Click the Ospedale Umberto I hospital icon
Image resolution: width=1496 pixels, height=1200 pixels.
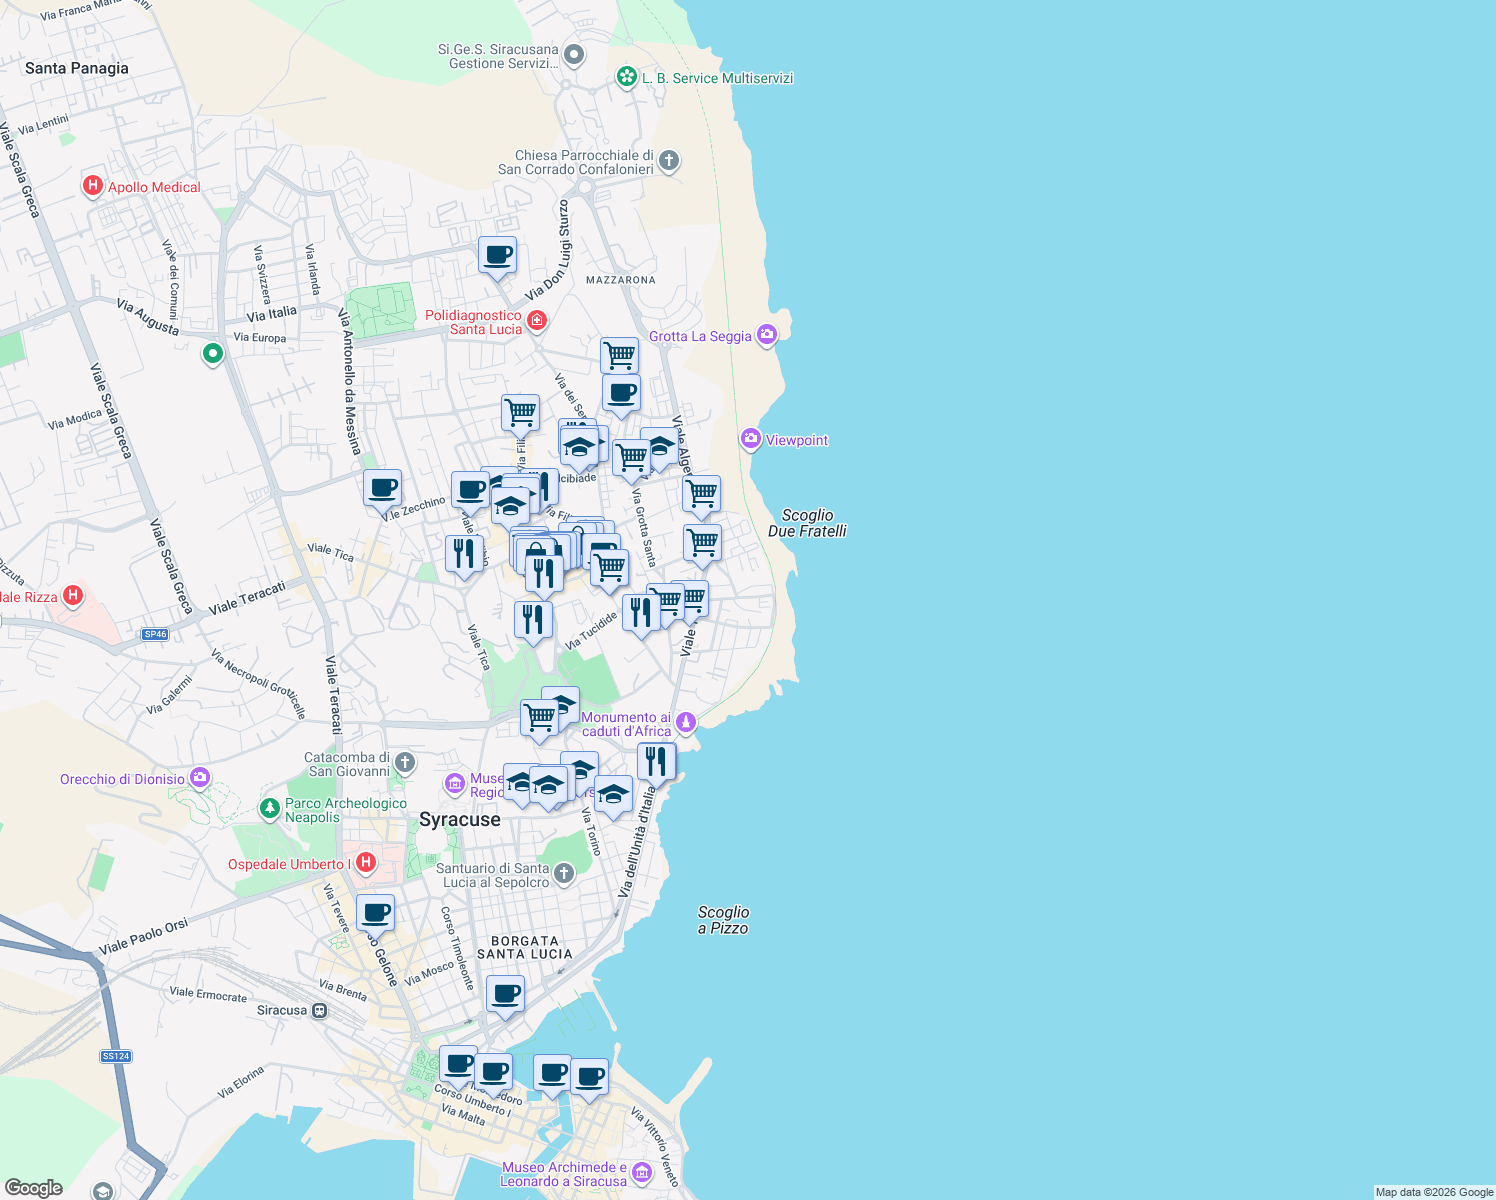[366, 862]
